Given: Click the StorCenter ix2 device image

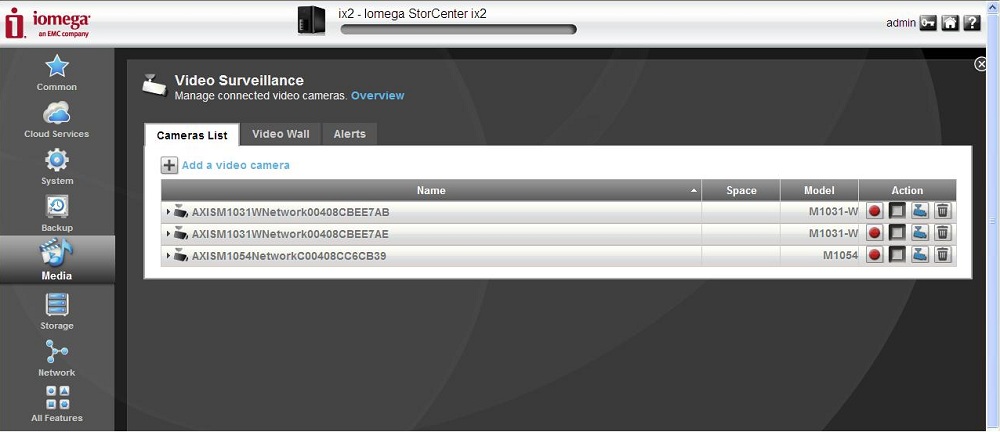Looking at the screenshot, I should tap(311, 20).
